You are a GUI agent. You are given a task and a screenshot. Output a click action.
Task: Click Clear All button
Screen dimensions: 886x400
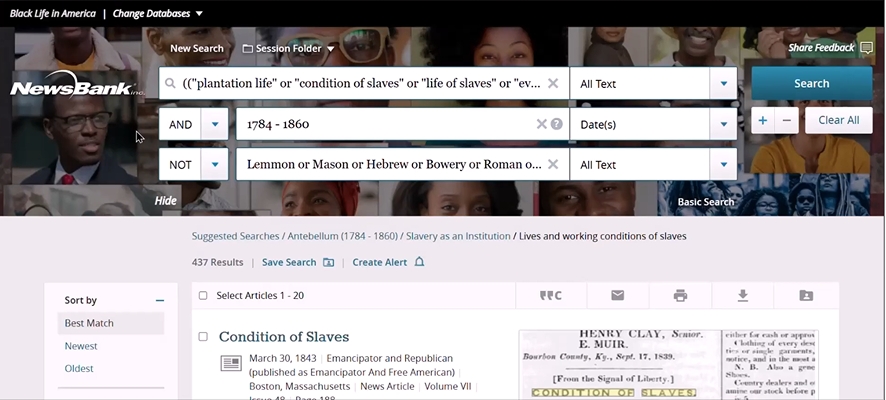pos(839,120)
